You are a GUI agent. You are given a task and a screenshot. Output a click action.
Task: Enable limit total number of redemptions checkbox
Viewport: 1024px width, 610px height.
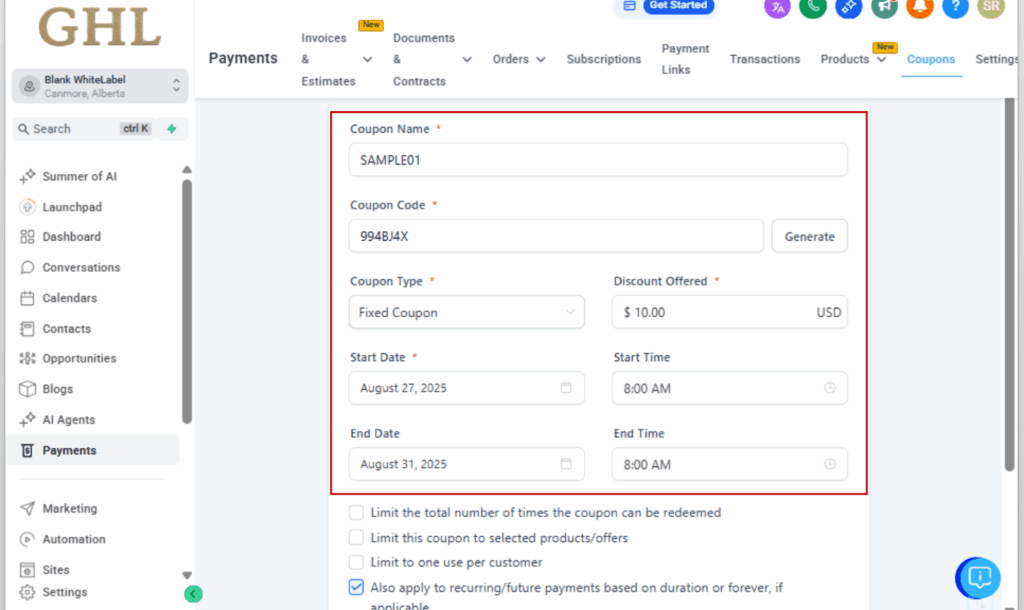[x=356, y=513]
